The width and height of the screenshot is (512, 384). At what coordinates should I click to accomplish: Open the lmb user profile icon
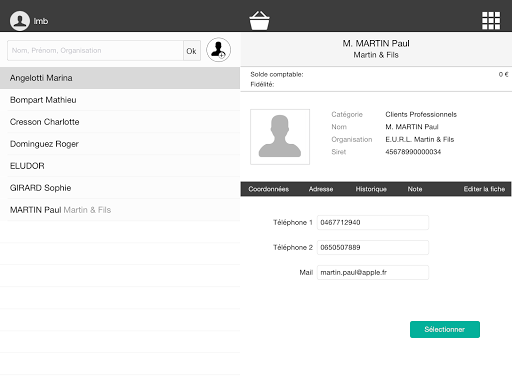(20, 21)
